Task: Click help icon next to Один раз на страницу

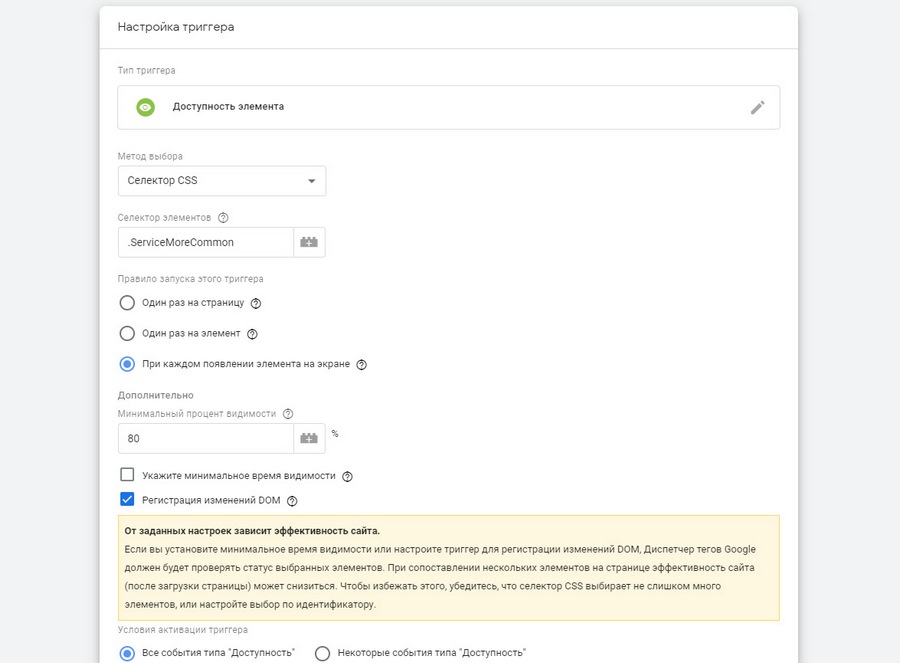Action: point(256,303)
